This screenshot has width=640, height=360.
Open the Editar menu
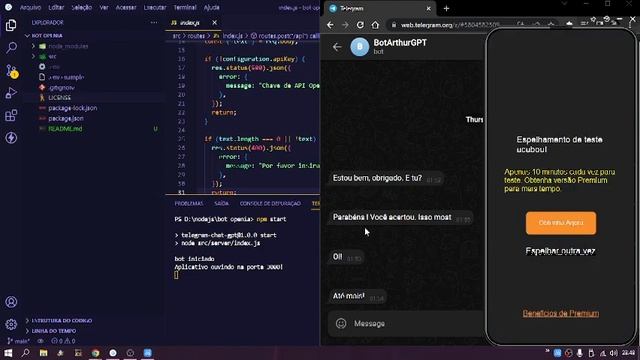point(56,7)
